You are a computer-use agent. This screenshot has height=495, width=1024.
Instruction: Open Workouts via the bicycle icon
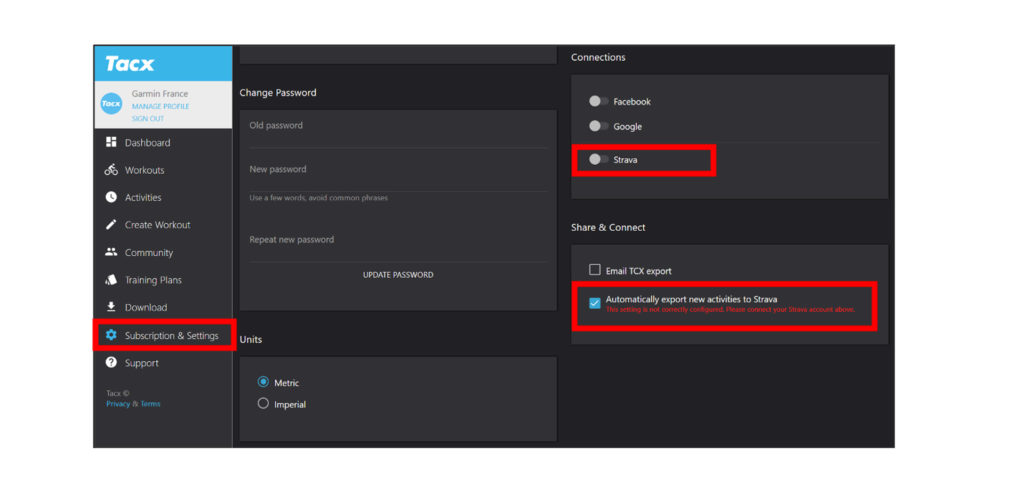(x=111, y=170)
